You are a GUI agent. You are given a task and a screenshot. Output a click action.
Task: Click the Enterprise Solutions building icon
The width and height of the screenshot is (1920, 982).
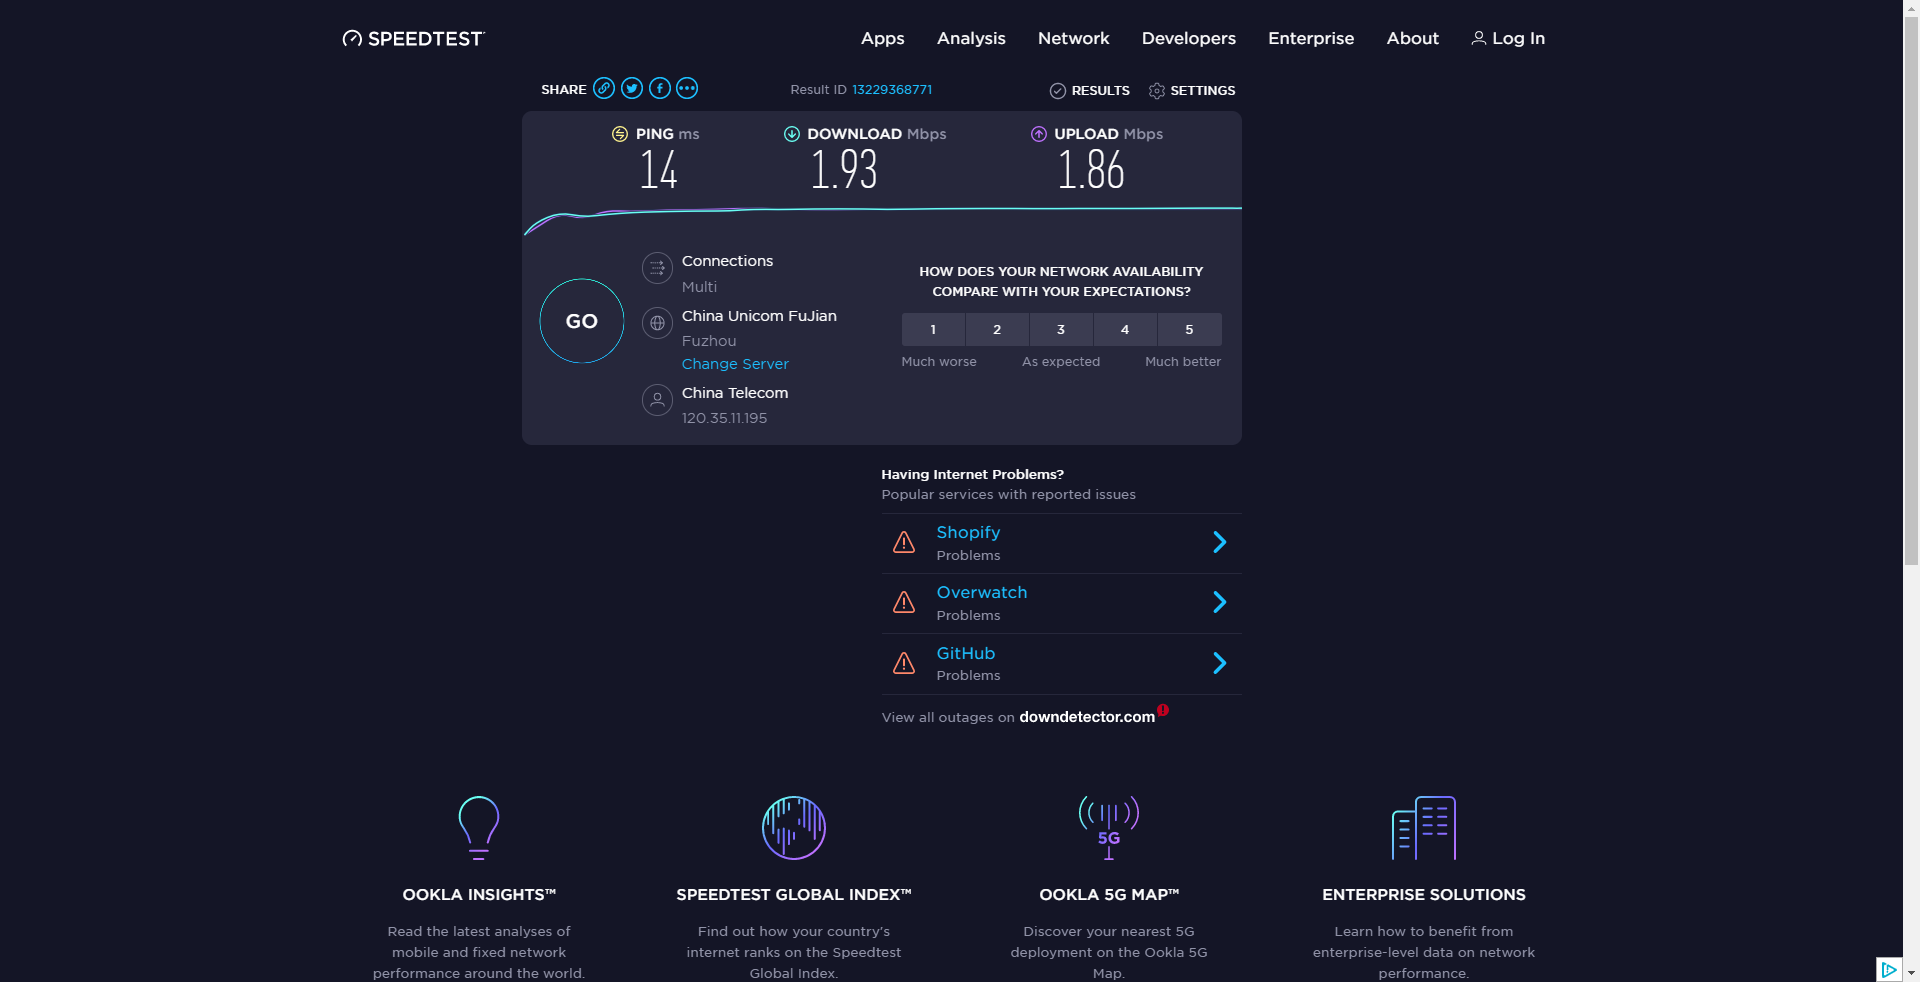click(x=1424, y=828)
